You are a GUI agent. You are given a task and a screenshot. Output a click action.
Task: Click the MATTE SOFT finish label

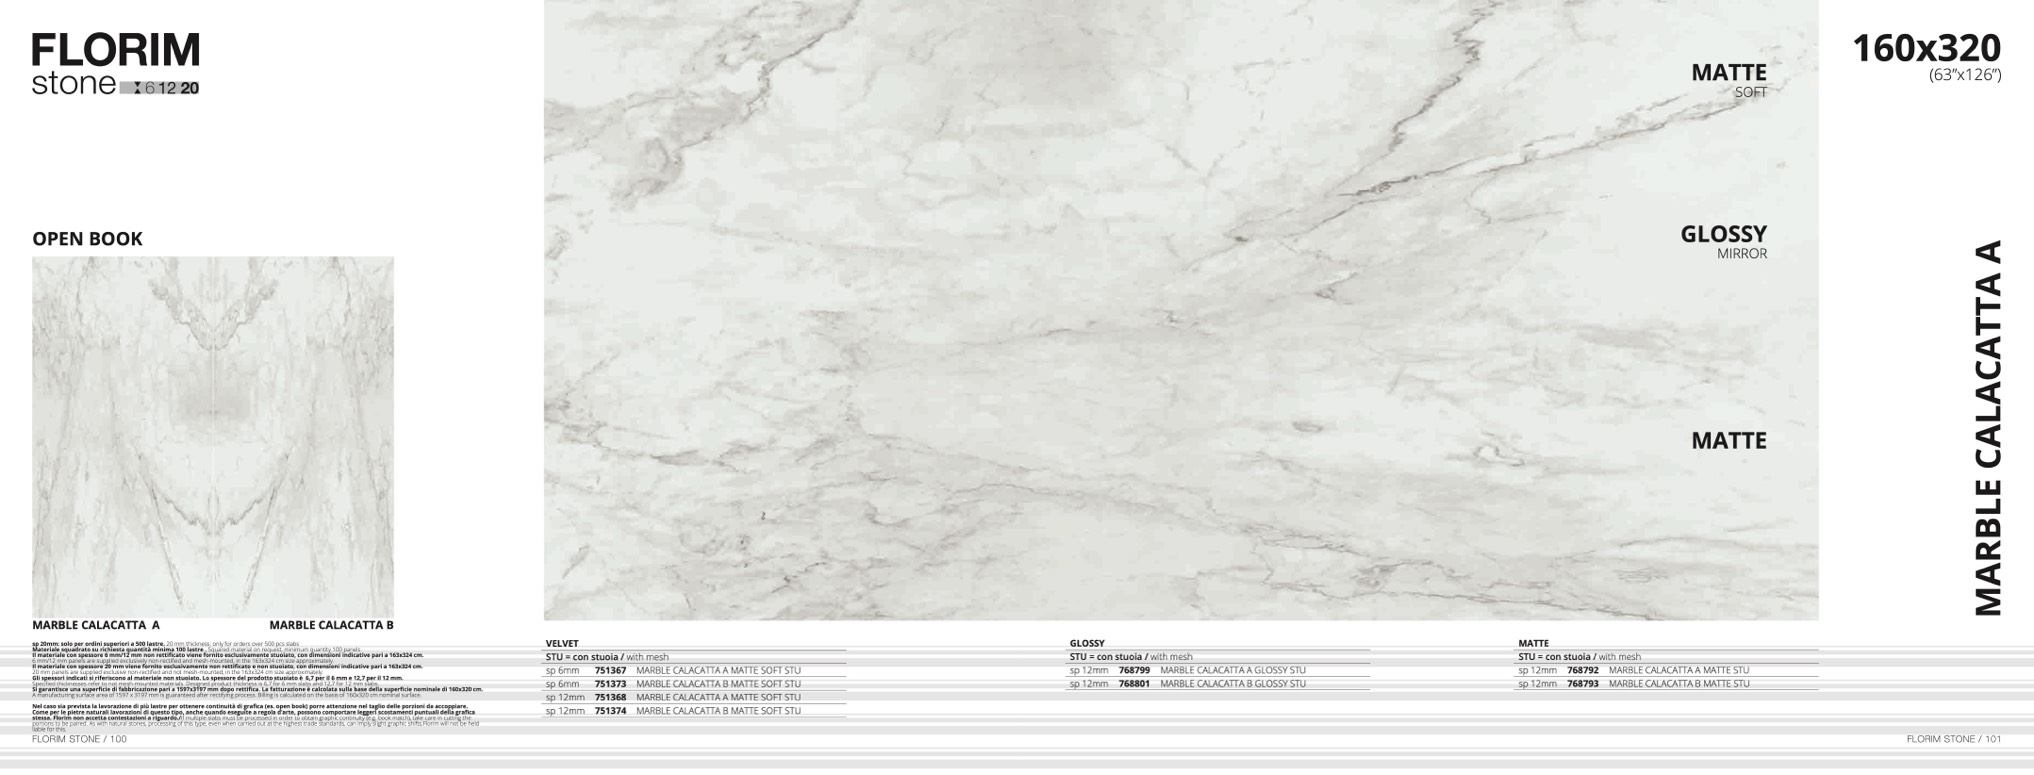coord(1728,80)
